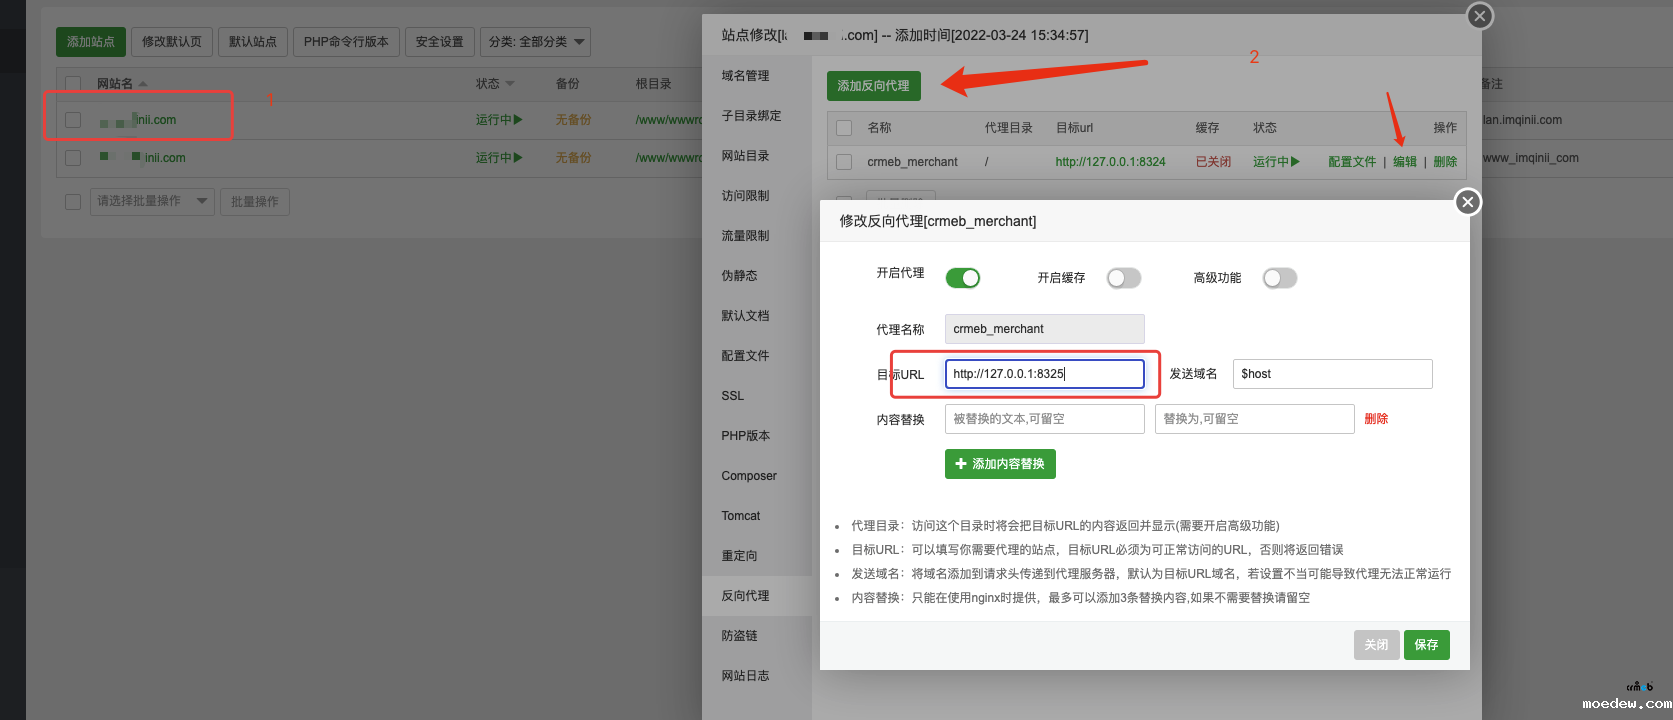Open the 分类: 全部分类 dropdown
This screenshot has width=1673, height=720.
[535, 42]
